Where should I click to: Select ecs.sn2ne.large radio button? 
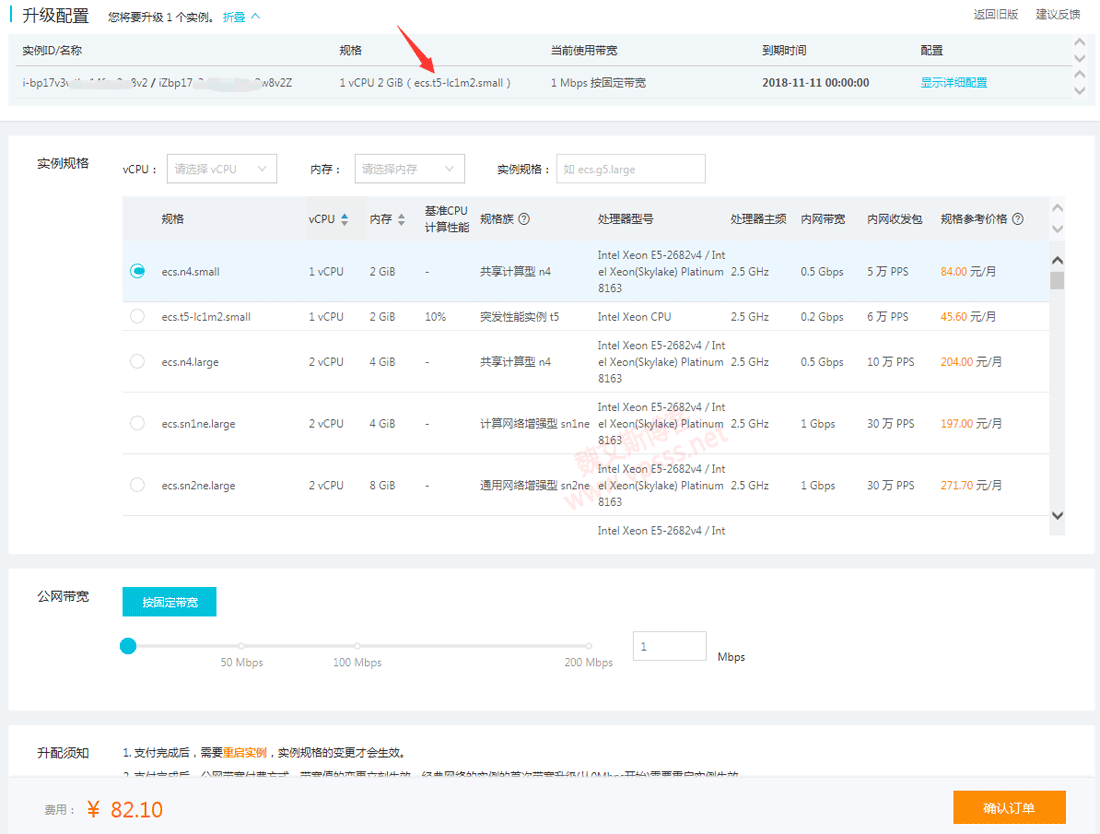tap(137, 485)
